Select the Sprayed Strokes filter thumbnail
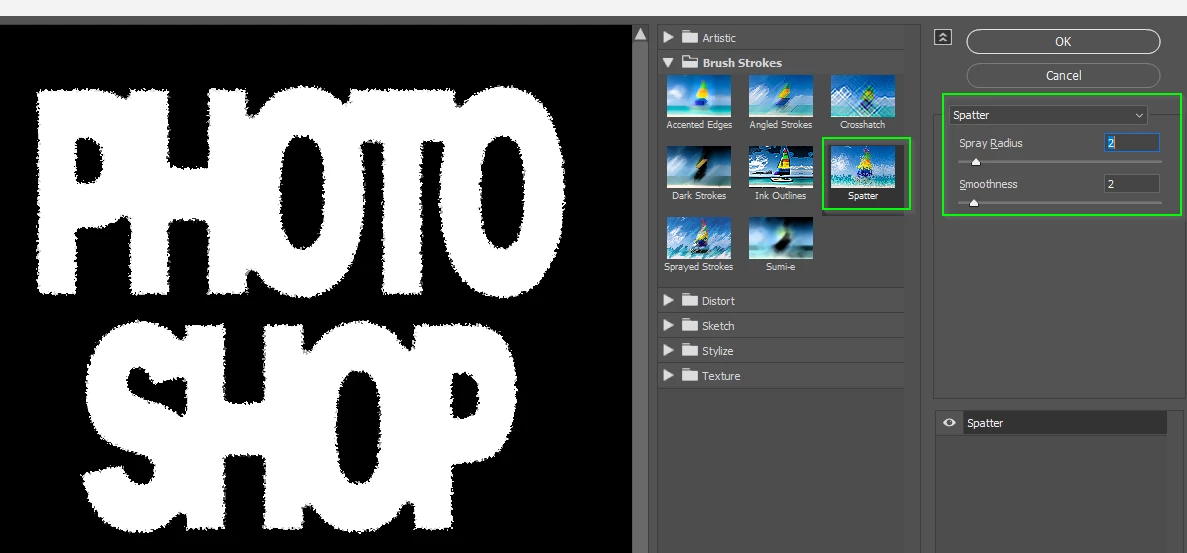This screenshot has width=1187, height=553. tap(699, 238)
